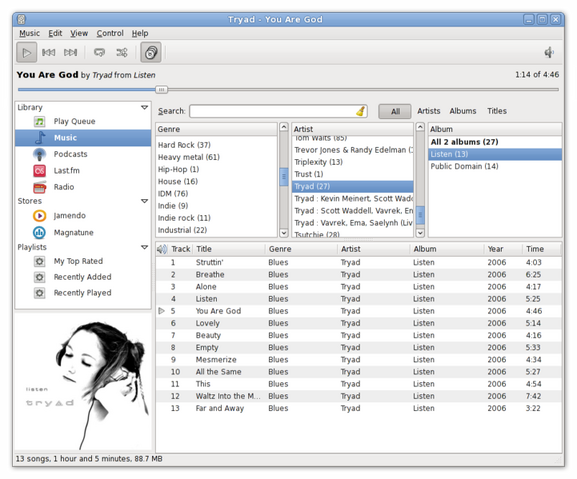The height and width of the screenshot is (479, 577).
Task: Open the Last.fm source
Action: pos(67,171)
